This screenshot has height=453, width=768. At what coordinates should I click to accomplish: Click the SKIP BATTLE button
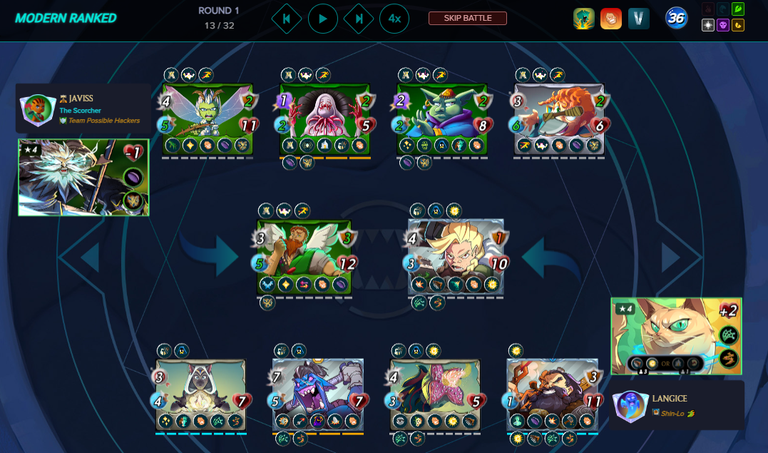467,18
